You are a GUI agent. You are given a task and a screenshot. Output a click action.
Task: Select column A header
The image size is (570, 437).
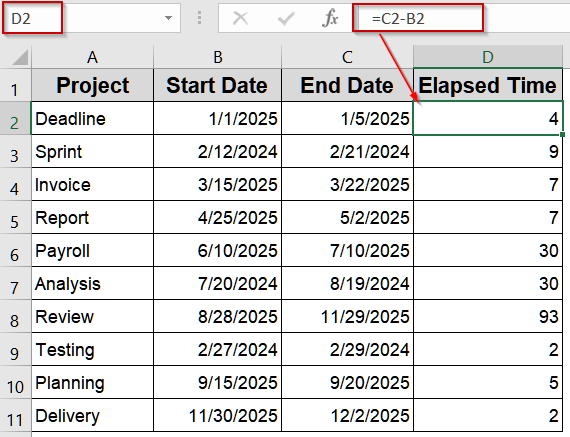[92, 57]
